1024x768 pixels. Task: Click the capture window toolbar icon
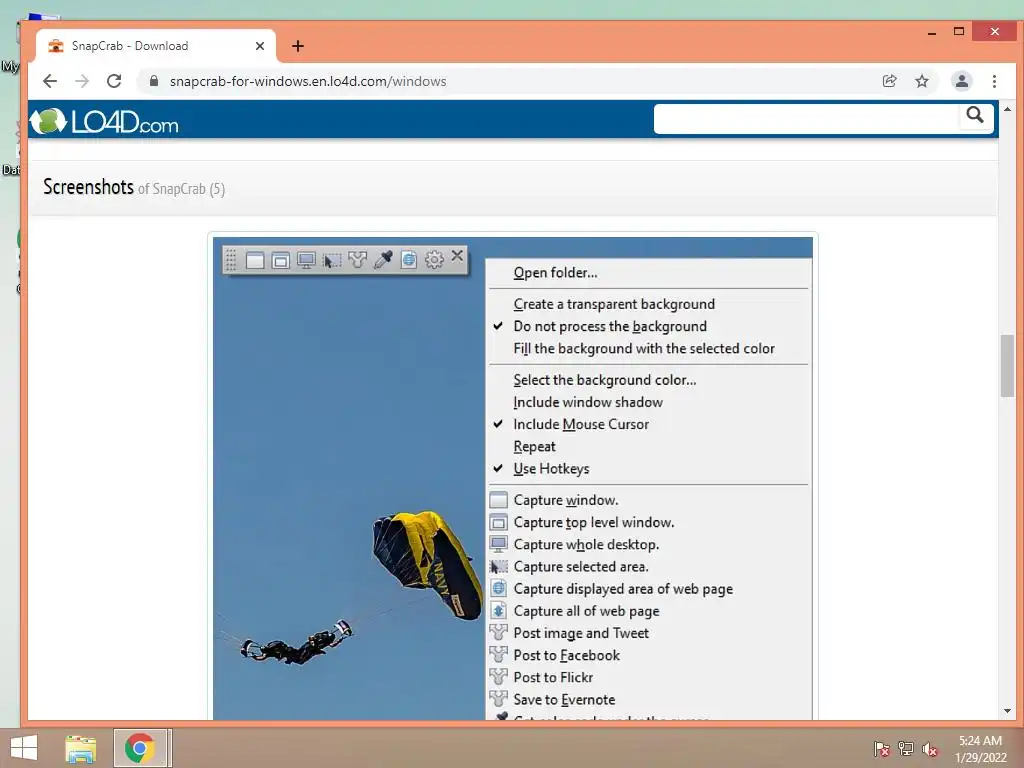coord(255,260)
